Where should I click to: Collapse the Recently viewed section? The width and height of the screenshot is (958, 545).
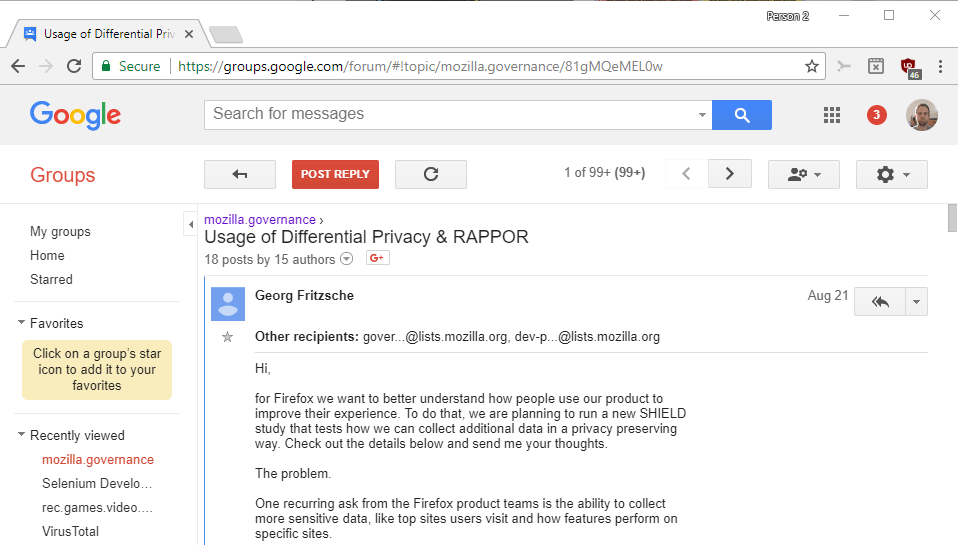(x=21, y=434)
